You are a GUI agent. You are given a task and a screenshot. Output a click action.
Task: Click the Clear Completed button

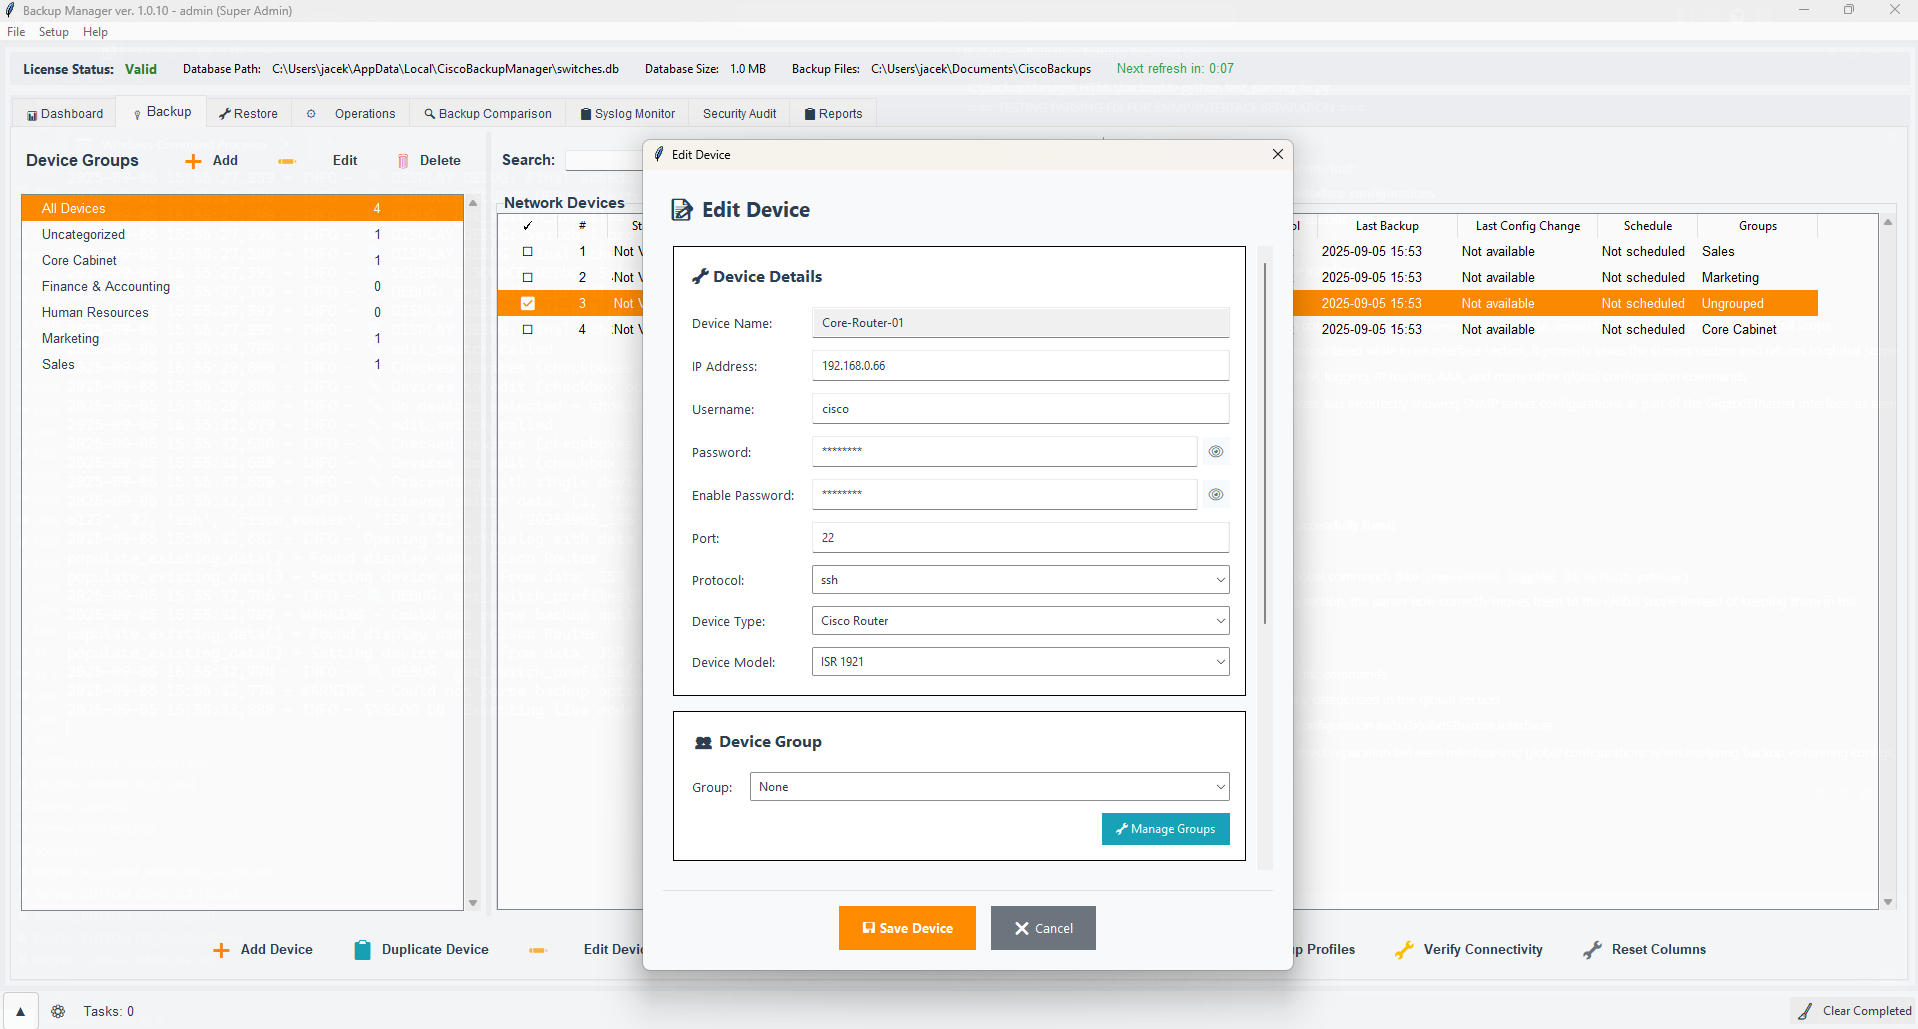[x=1854, y=1011]
